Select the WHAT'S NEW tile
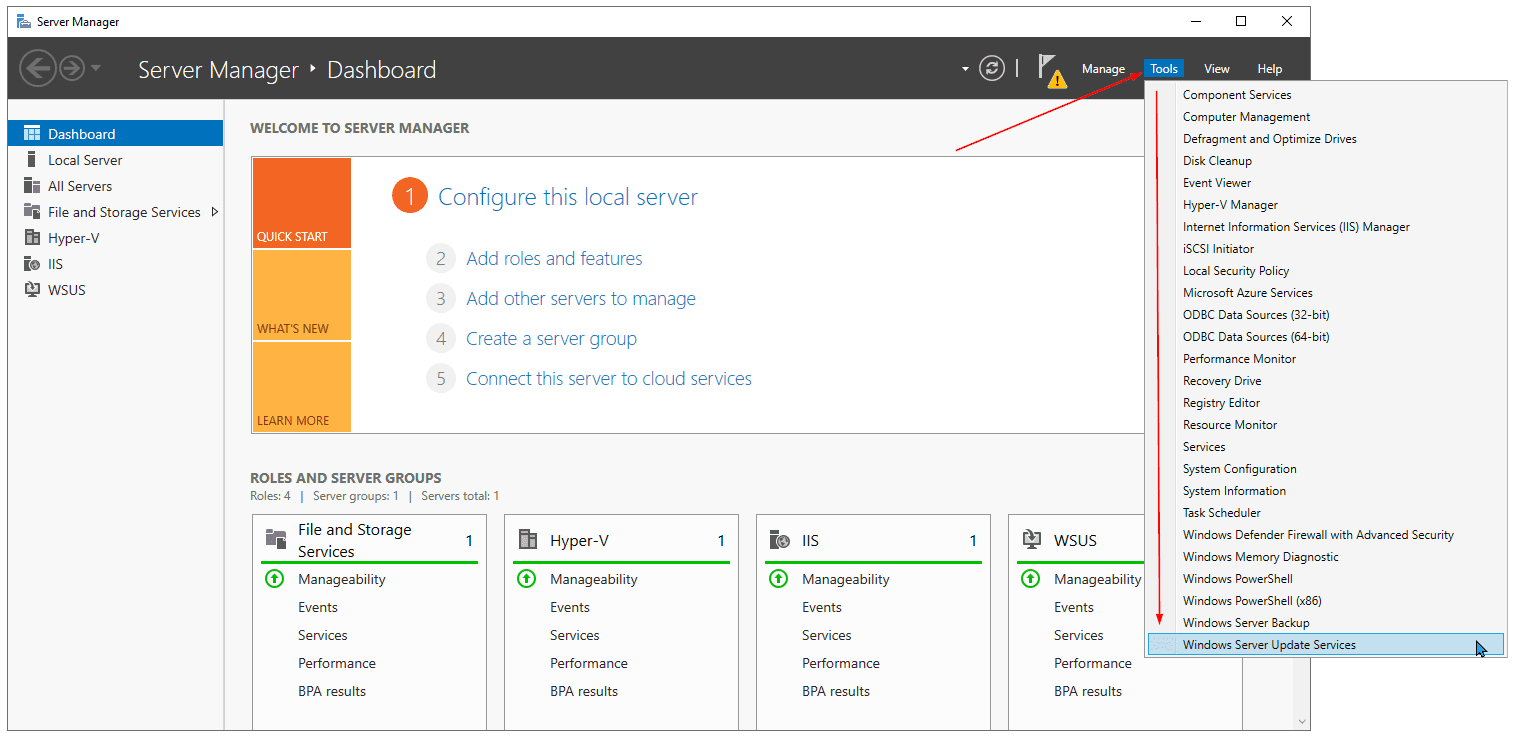The height and width of the screenshot is (740, 1520). click(302, 295)
